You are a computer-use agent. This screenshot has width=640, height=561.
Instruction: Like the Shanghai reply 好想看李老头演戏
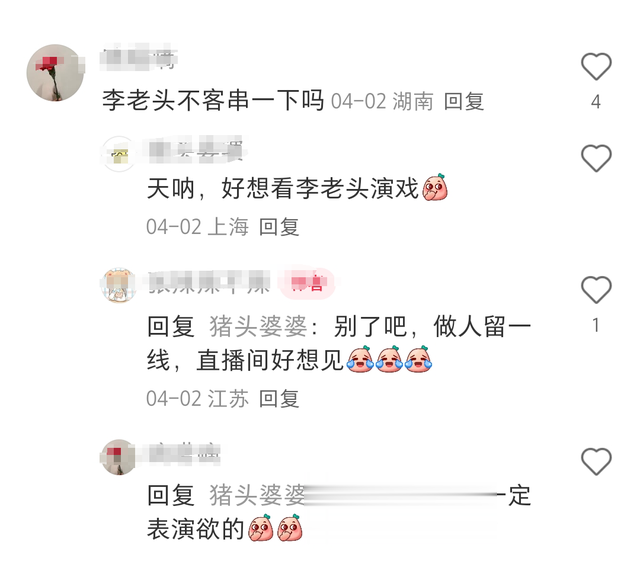[596, 158]
